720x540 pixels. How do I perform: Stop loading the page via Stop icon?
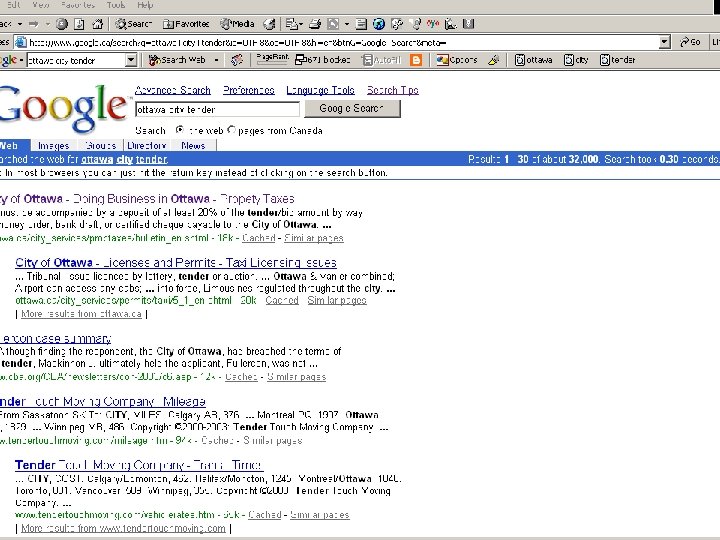pos(62,24)
